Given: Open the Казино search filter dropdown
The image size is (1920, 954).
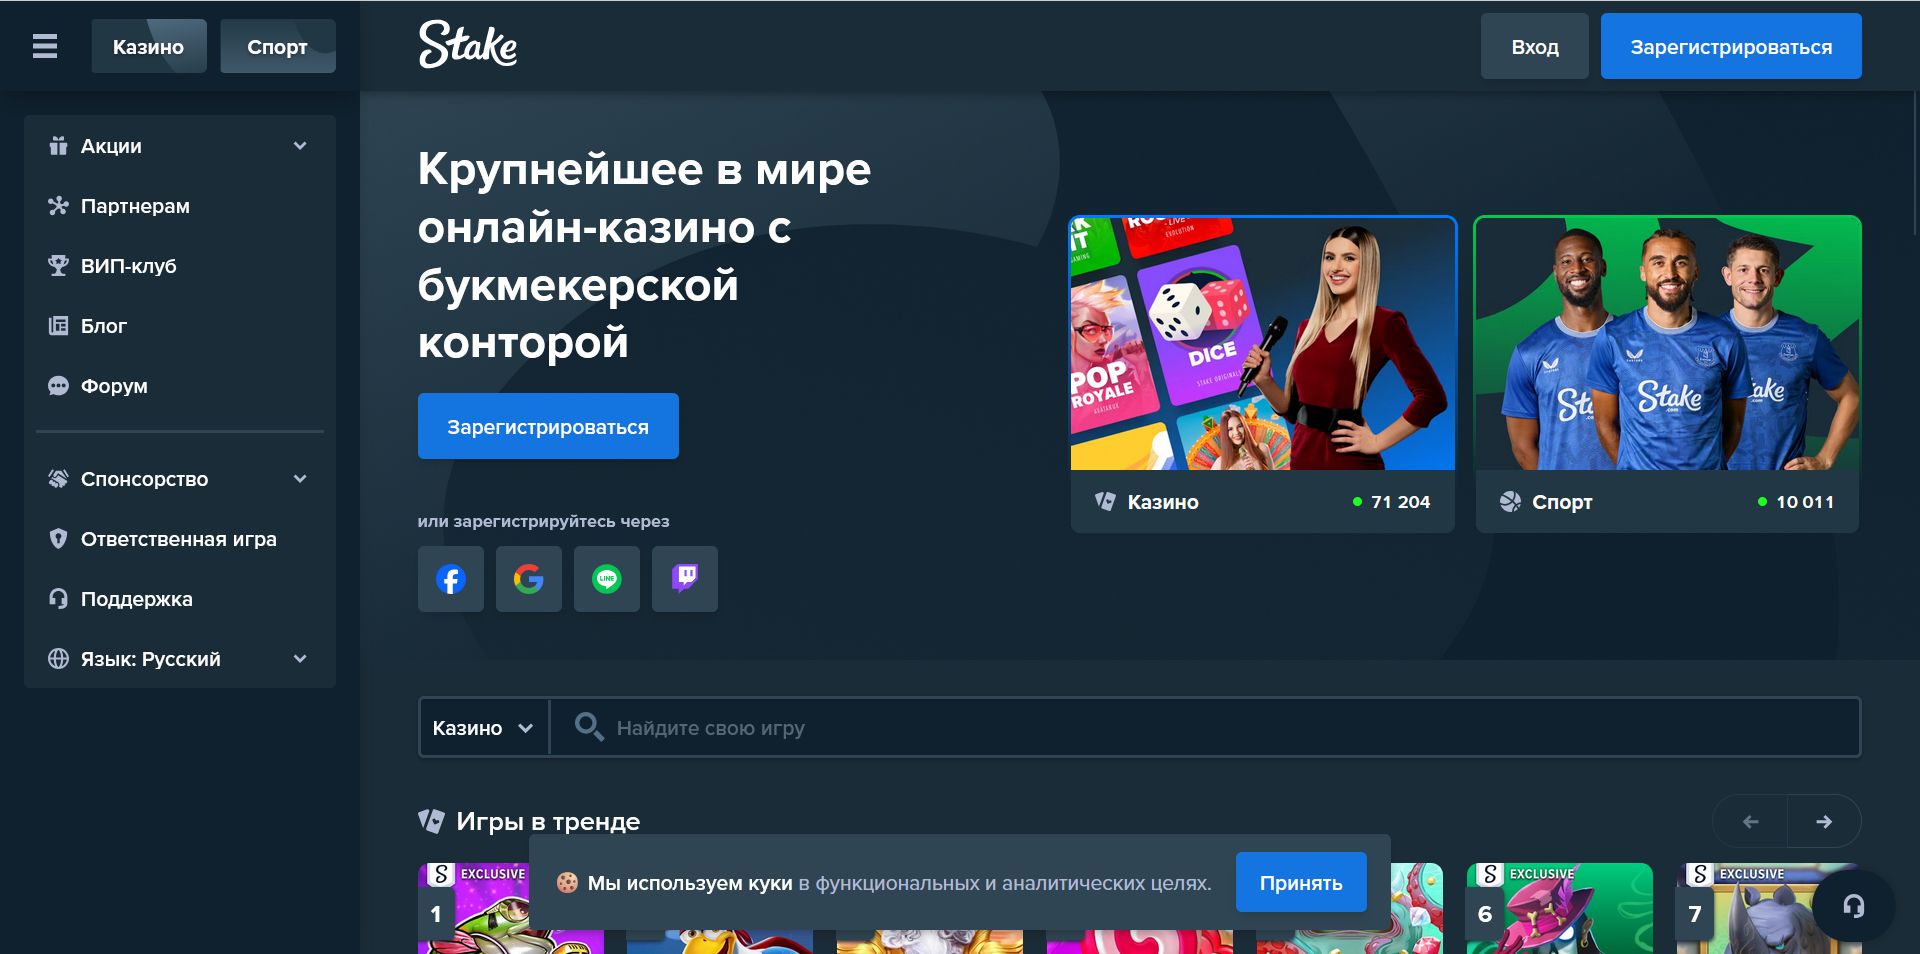Looking at the screenshot, I should point(483,727).
